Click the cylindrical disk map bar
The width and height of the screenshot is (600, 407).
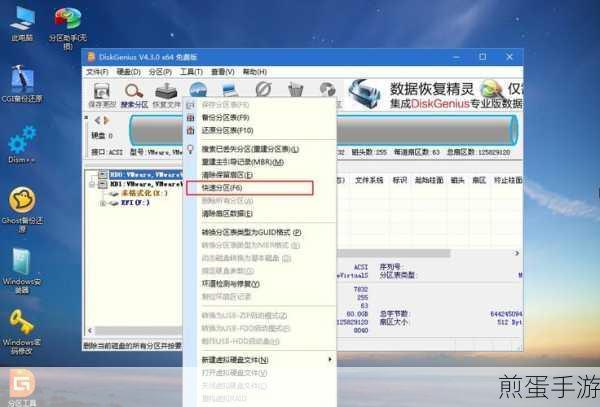(323, 130)
